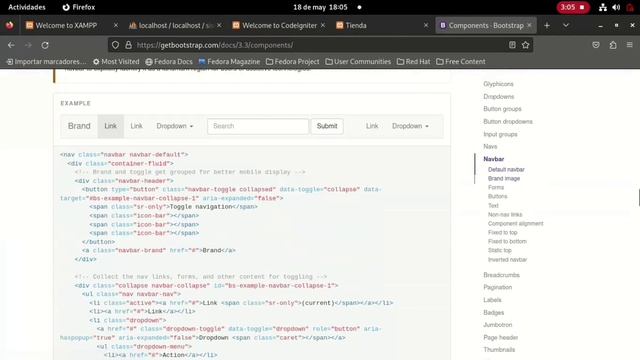
Task: Expand the Fedora Project bookmark folder
Action: coord(292,62)
